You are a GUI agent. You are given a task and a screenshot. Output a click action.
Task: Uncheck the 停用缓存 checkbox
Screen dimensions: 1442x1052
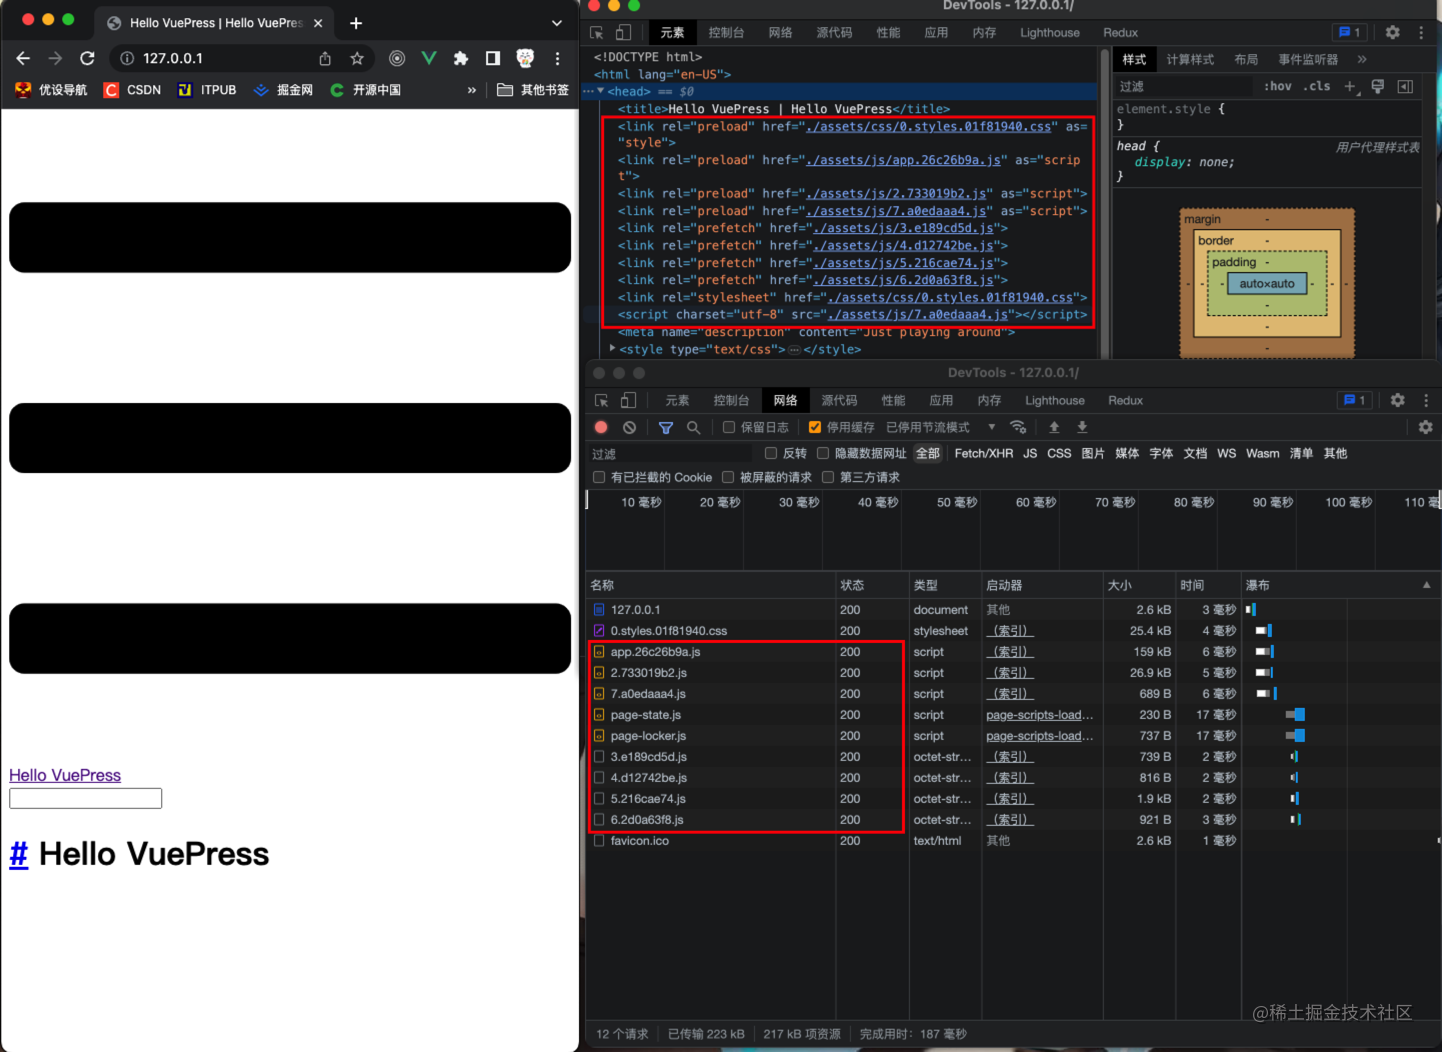point(815,427)
